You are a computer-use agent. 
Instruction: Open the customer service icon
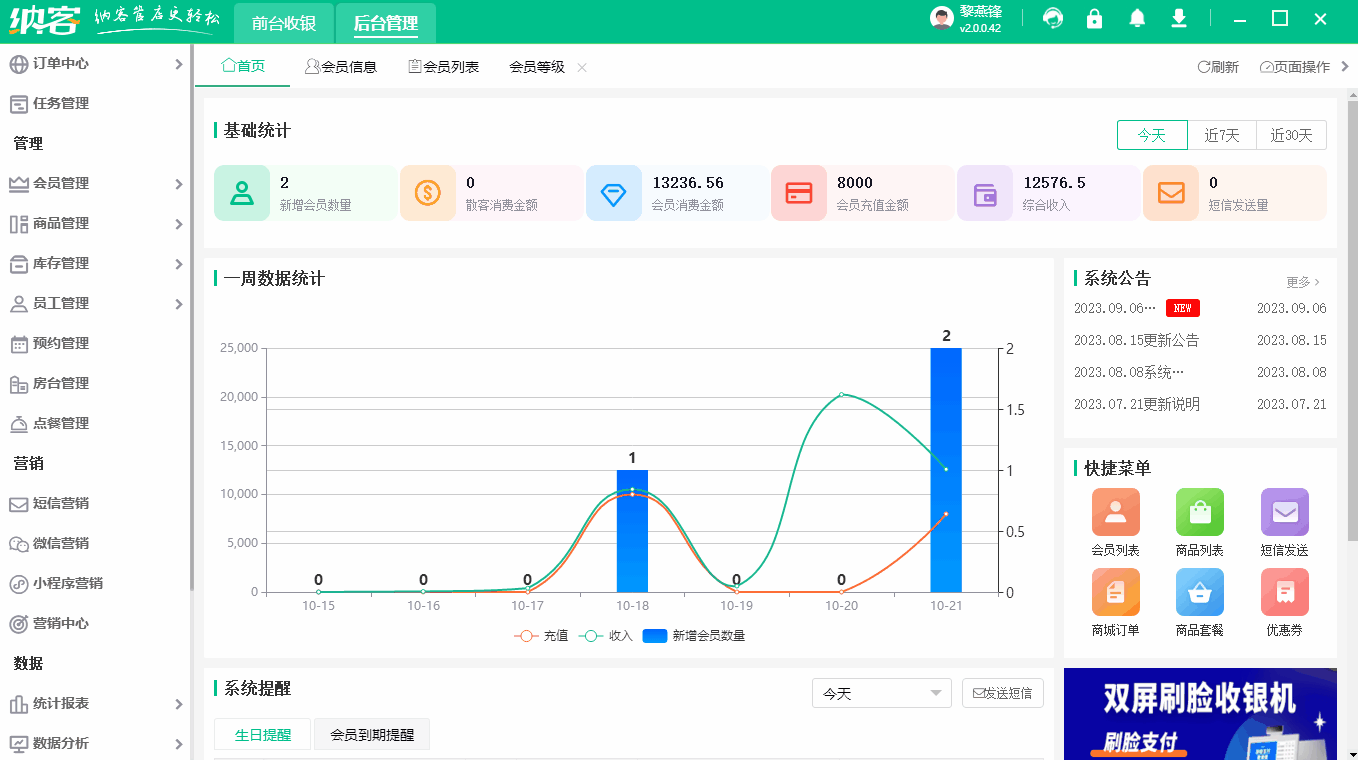click(1053, 18)
